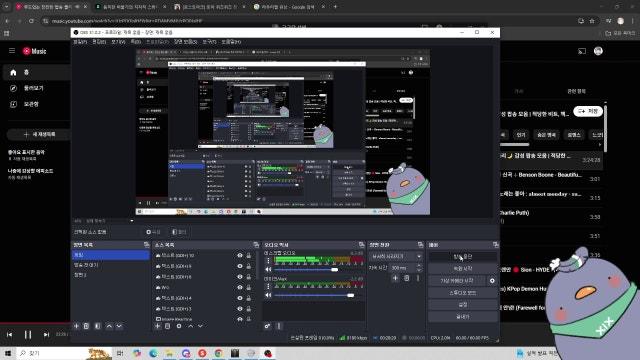Viewport: 640px width, 360px height.
Task: Open advanced audio settings gear in mixer
Action: (267, 326)
